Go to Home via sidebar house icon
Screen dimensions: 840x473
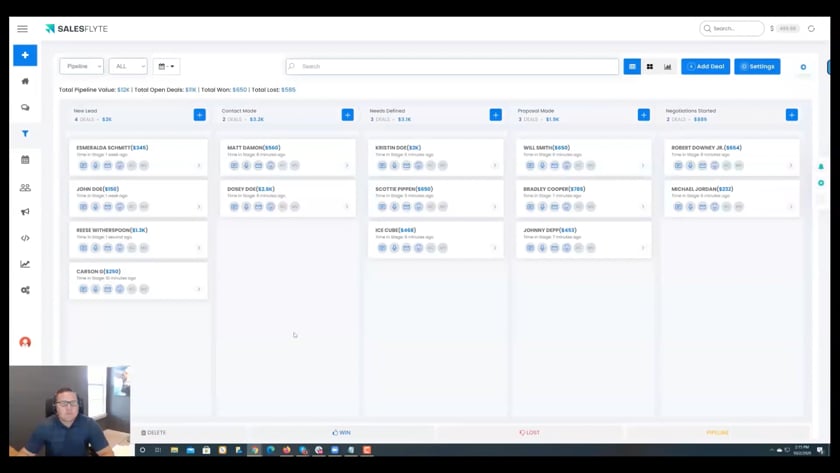[x=25, y=81]
